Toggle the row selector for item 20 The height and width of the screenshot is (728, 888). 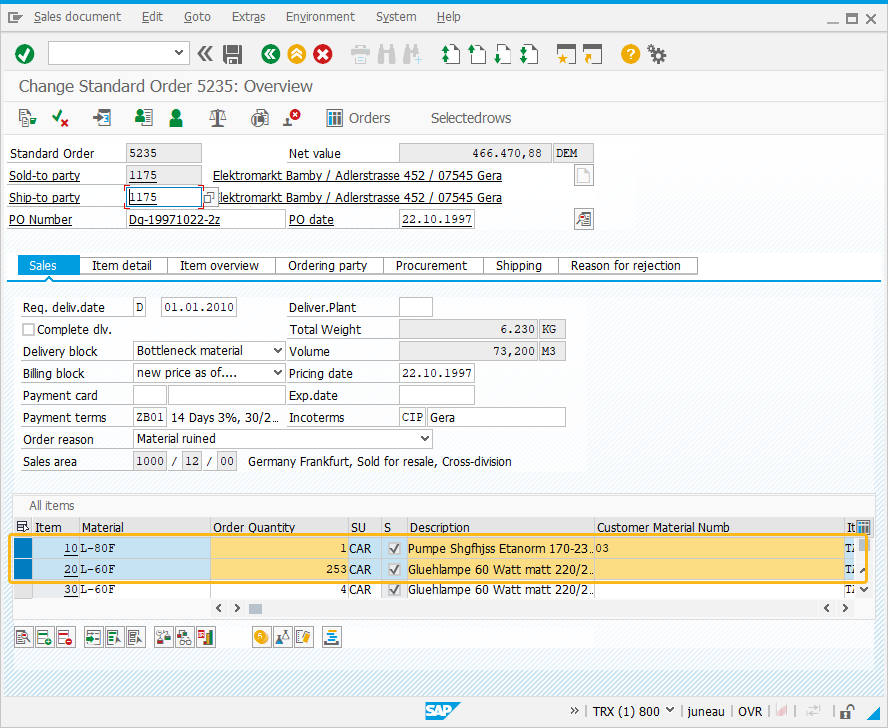[x=23, y=569]
